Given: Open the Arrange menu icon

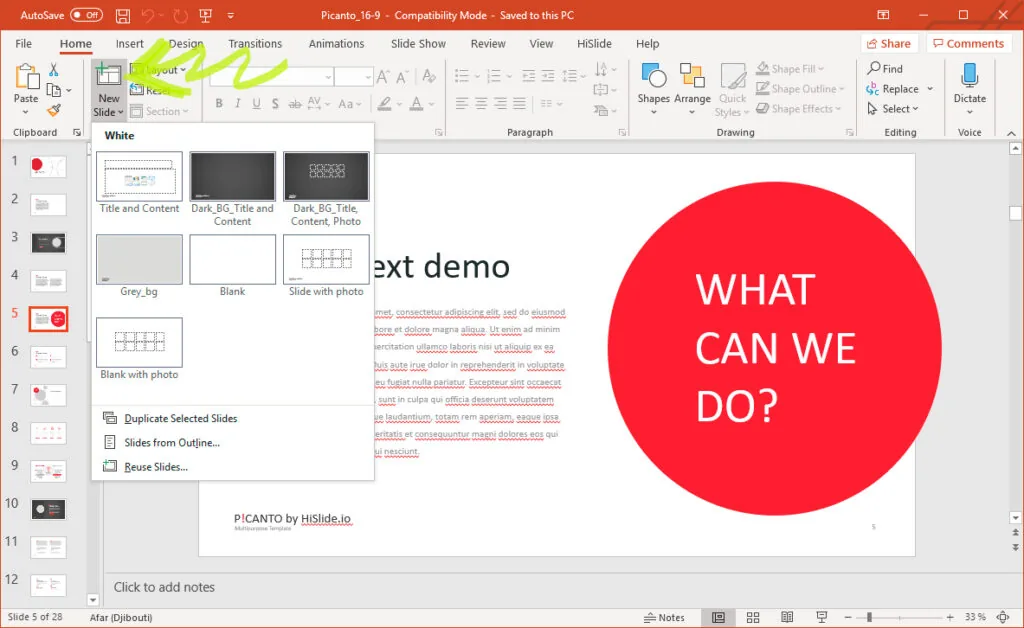Looking at the screenshot, I should (x=692, y=76).
